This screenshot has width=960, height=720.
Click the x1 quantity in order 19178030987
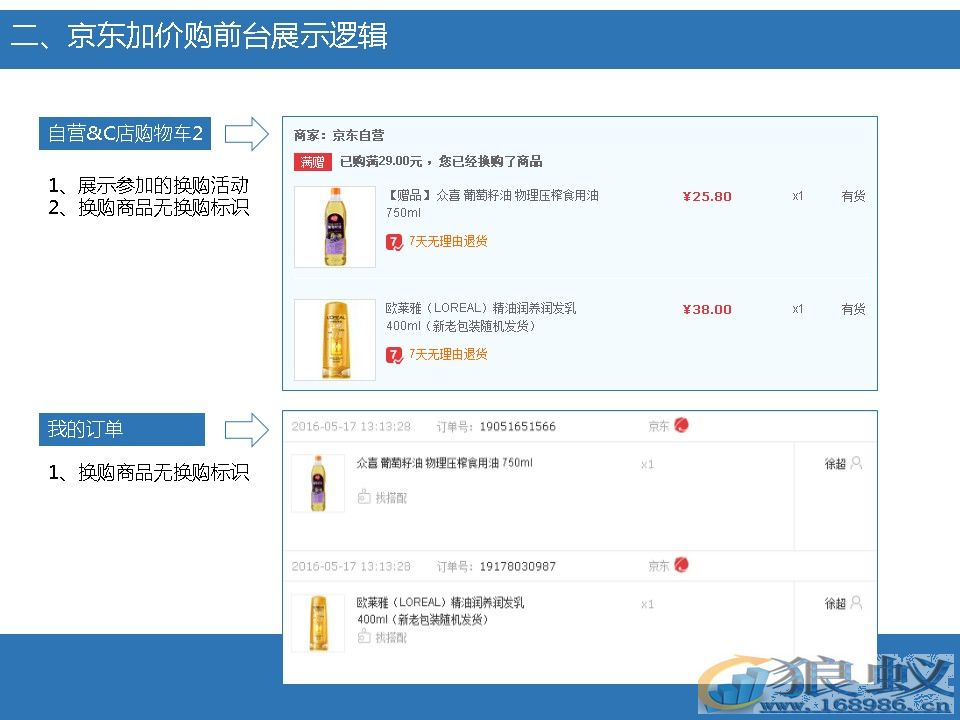point(647,605)
